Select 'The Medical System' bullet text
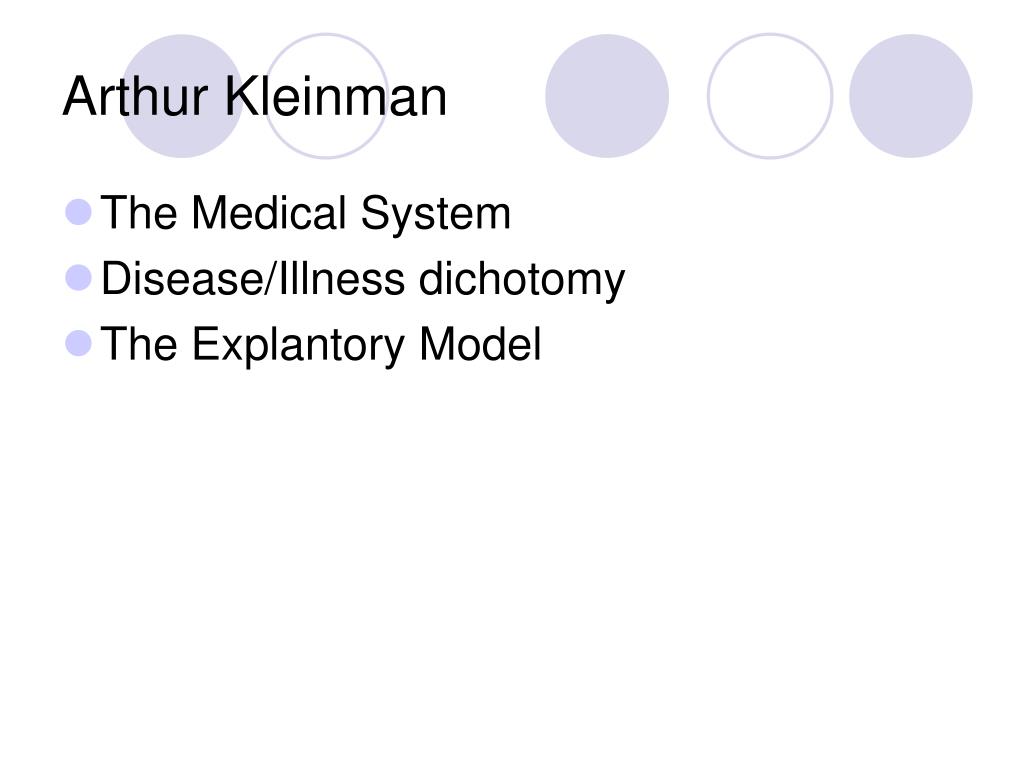Viewport: 1024px width, 768px height. 306,213
